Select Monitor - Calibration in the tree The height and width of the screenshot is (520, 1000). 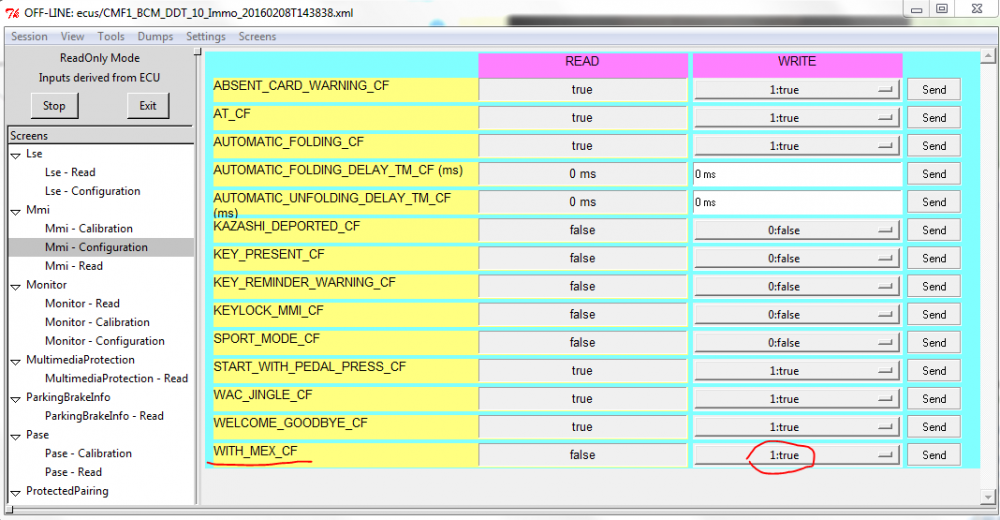tap(97, 322)
